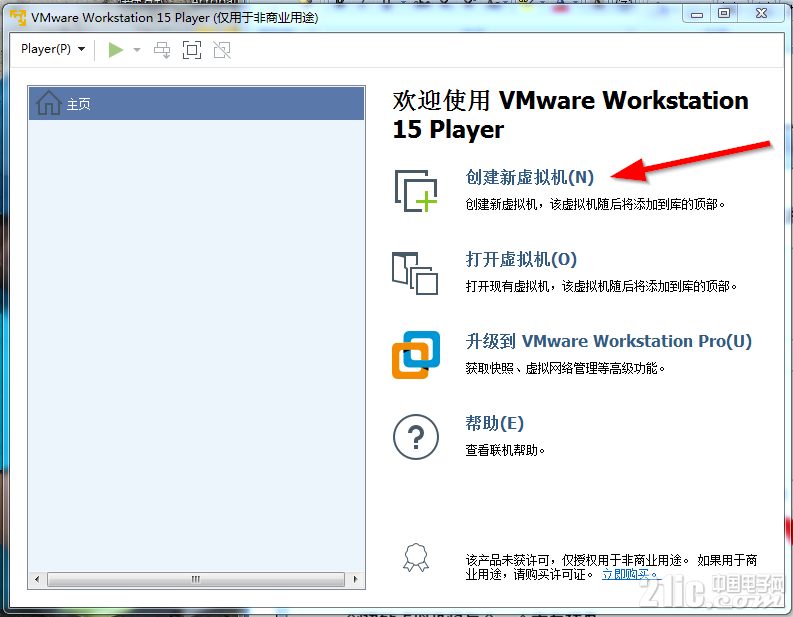Click the 立即购买 buy now link
Screen dimensions: 793x617
pyautogui.click(x=631, y=574)
